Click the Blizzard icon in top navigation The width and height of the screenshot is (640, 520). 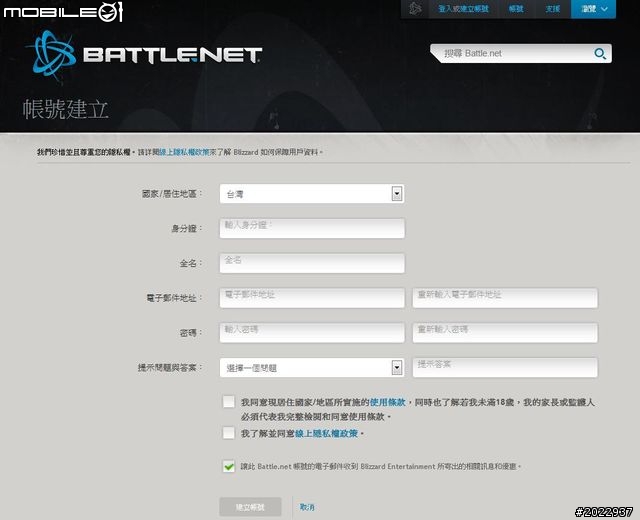(415, 9)
